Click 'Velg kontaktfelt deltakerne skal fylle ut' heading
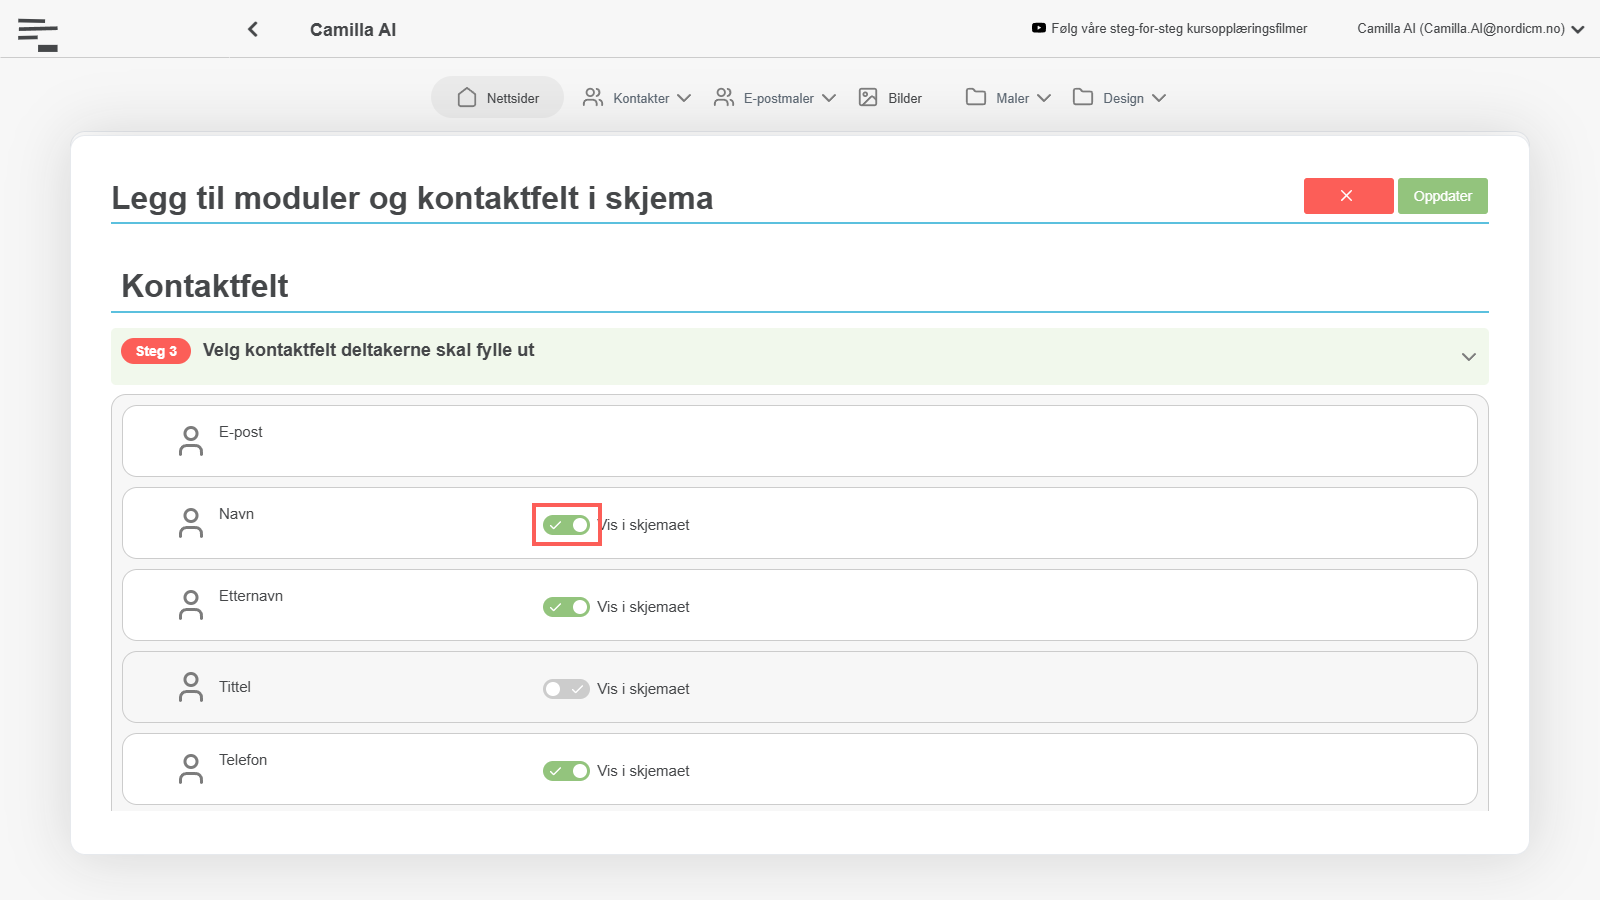This screenshot has height=900, width=1600. pyautogui.click(x=369, y=350)
